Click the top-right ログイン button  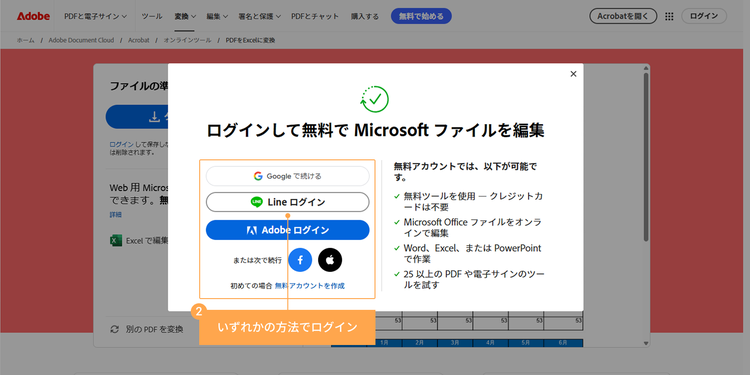pos(704,16)
